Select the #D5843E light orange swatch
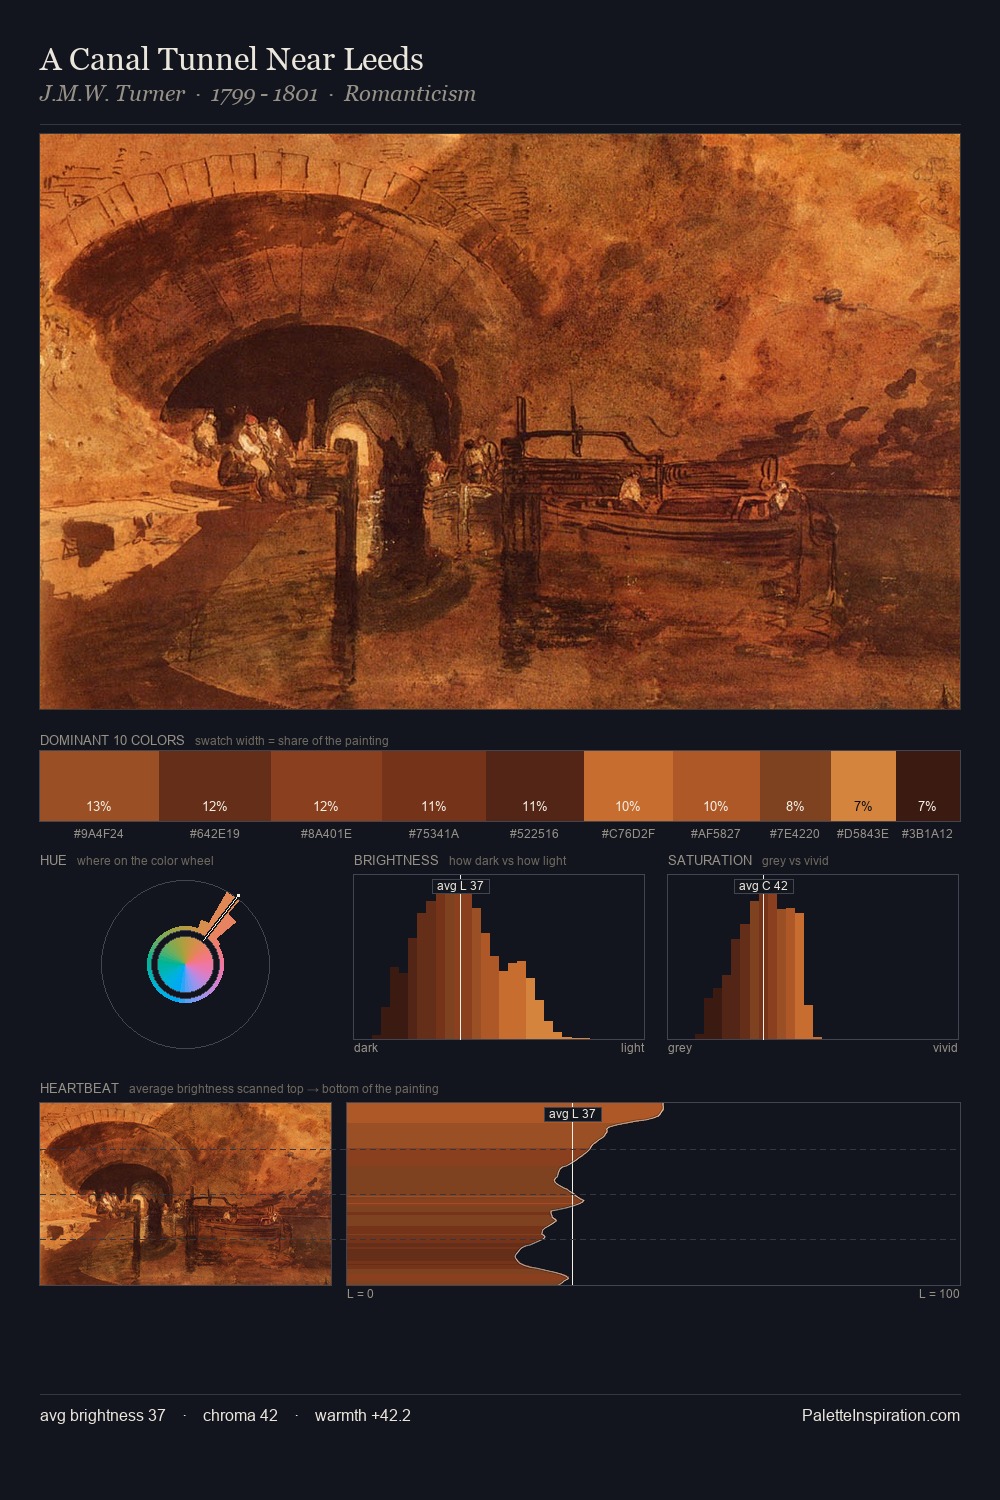 point(863,786)
